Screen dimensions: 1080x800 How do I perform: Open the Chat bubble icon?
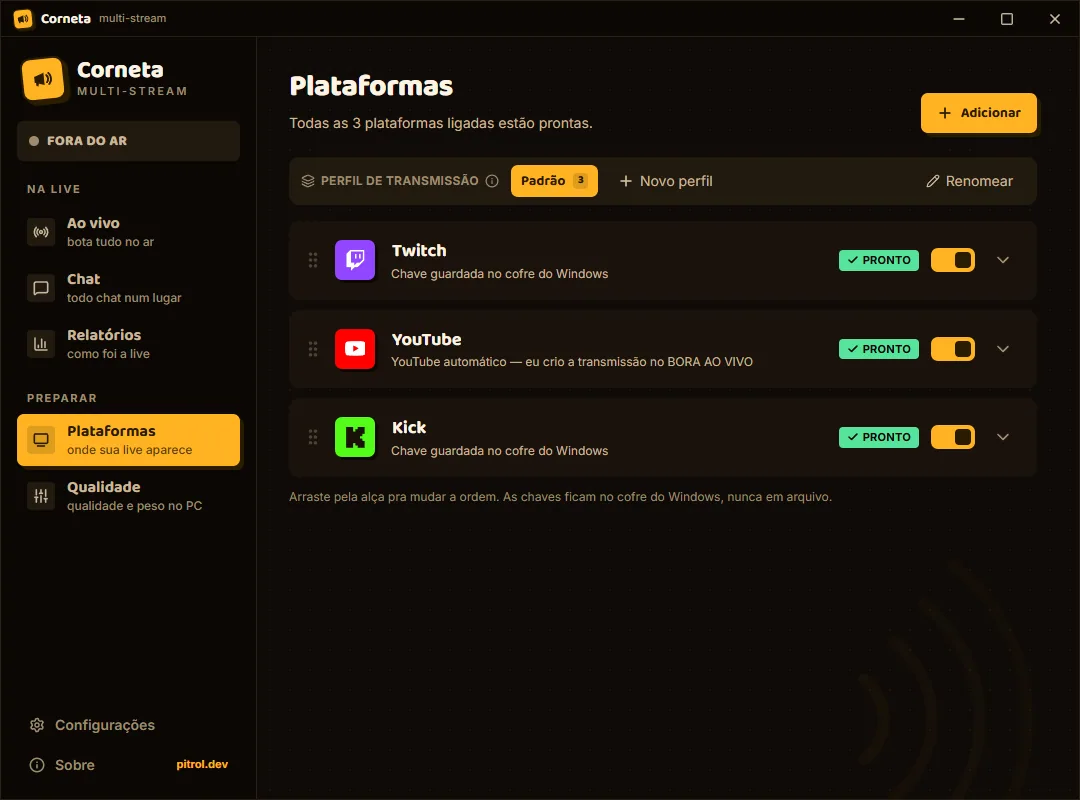(41, 288)
